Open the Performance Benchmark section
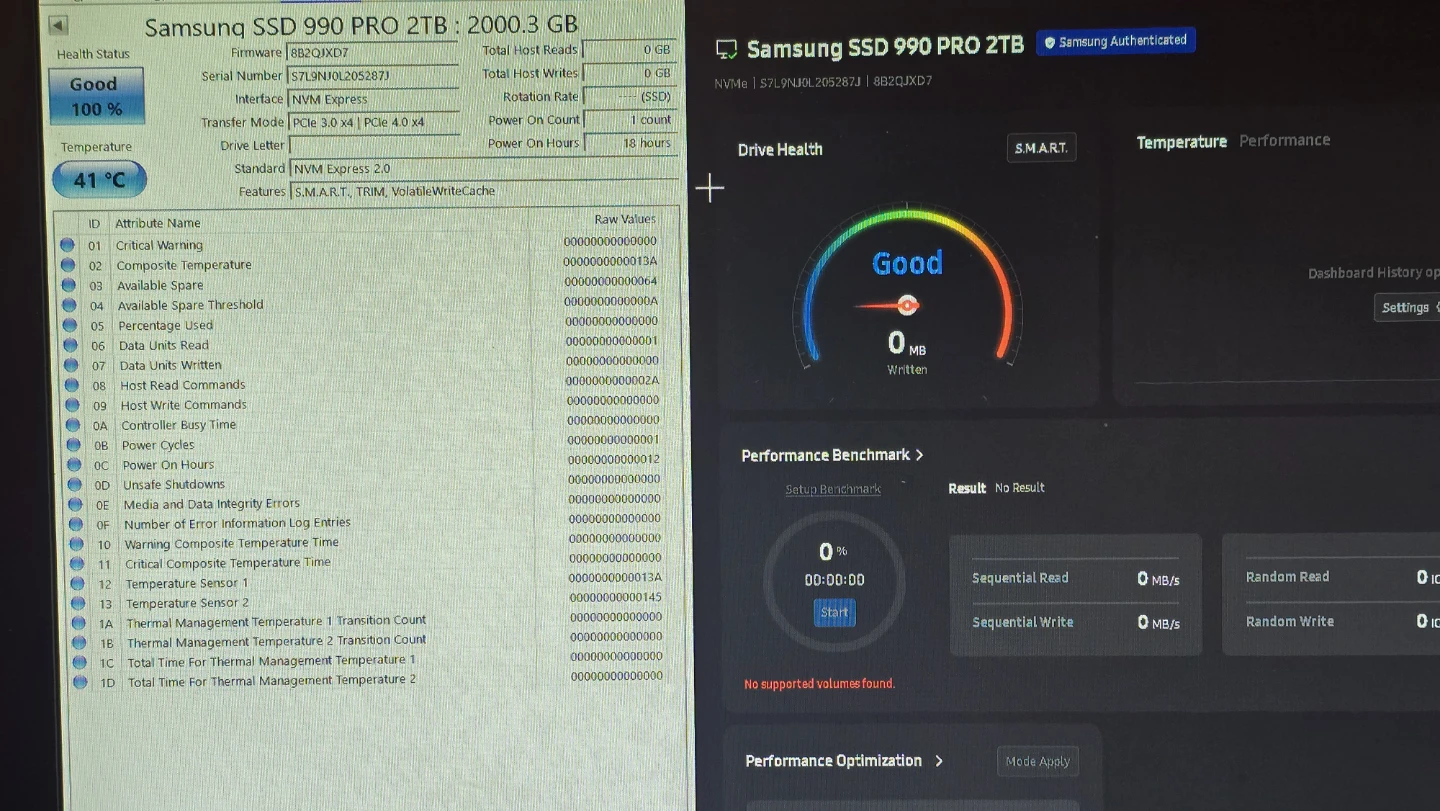1440x811 pixels. pyautogui.click(x=832, y=455)
